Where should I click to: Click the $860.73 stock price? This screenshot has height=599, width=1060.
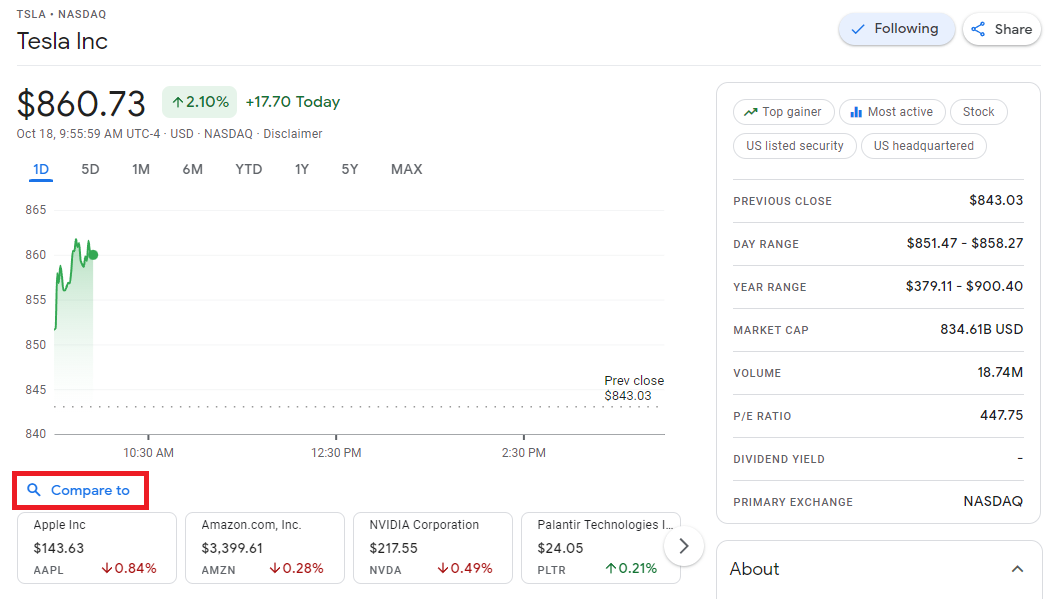coord(81,104)
